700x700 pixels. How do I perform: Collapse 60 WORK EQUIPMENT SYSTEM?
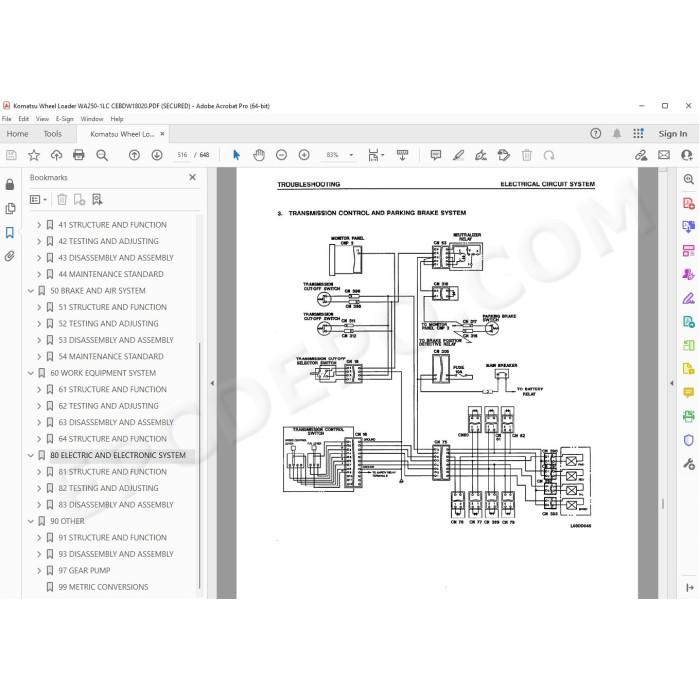click(x=31, y=373)
